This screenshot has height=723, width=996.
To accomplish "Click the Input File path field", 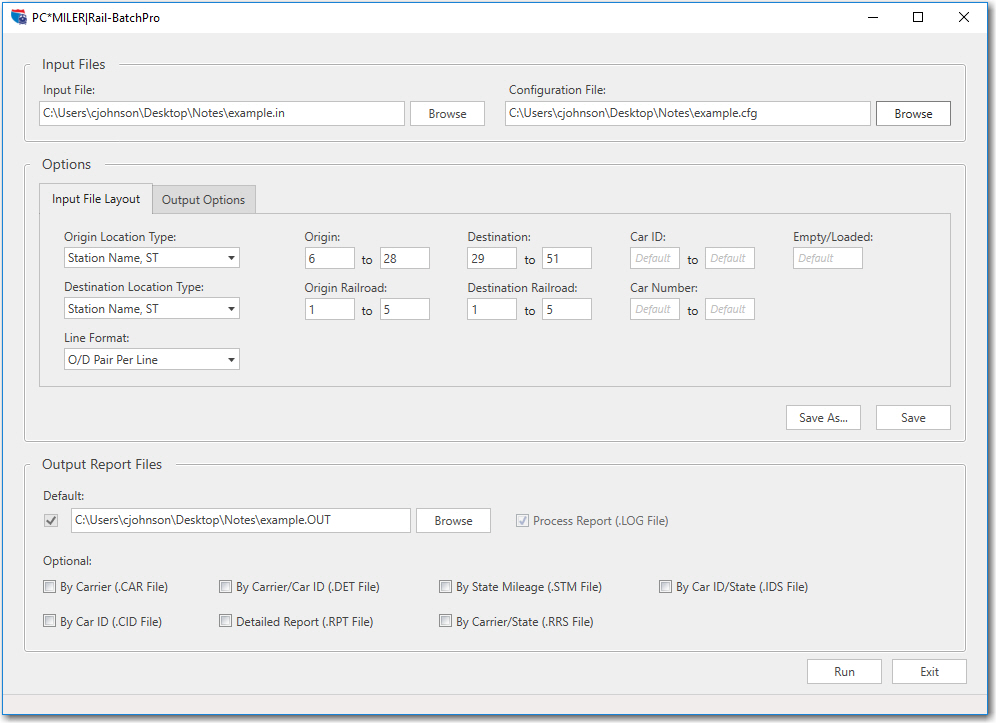I will click(222, 114).
